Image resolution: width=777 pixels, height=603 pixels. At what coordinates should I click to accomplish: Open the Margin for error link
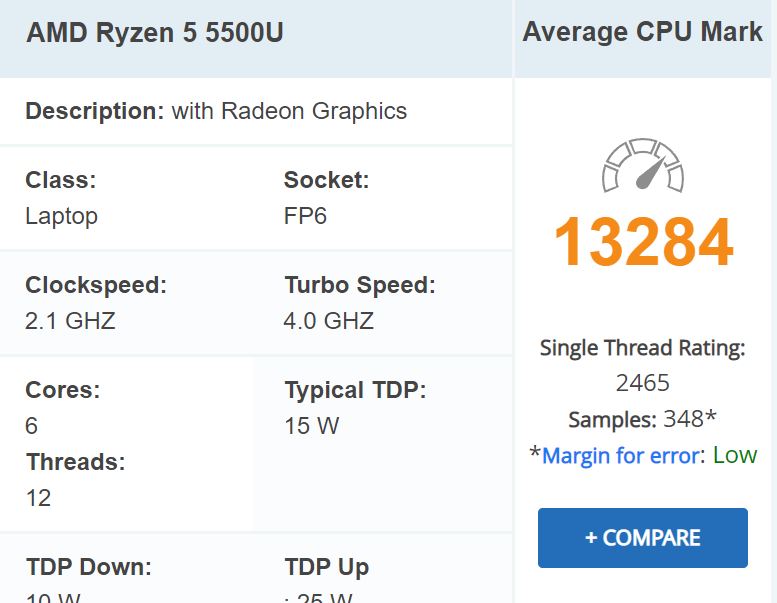tap(621, 455)
